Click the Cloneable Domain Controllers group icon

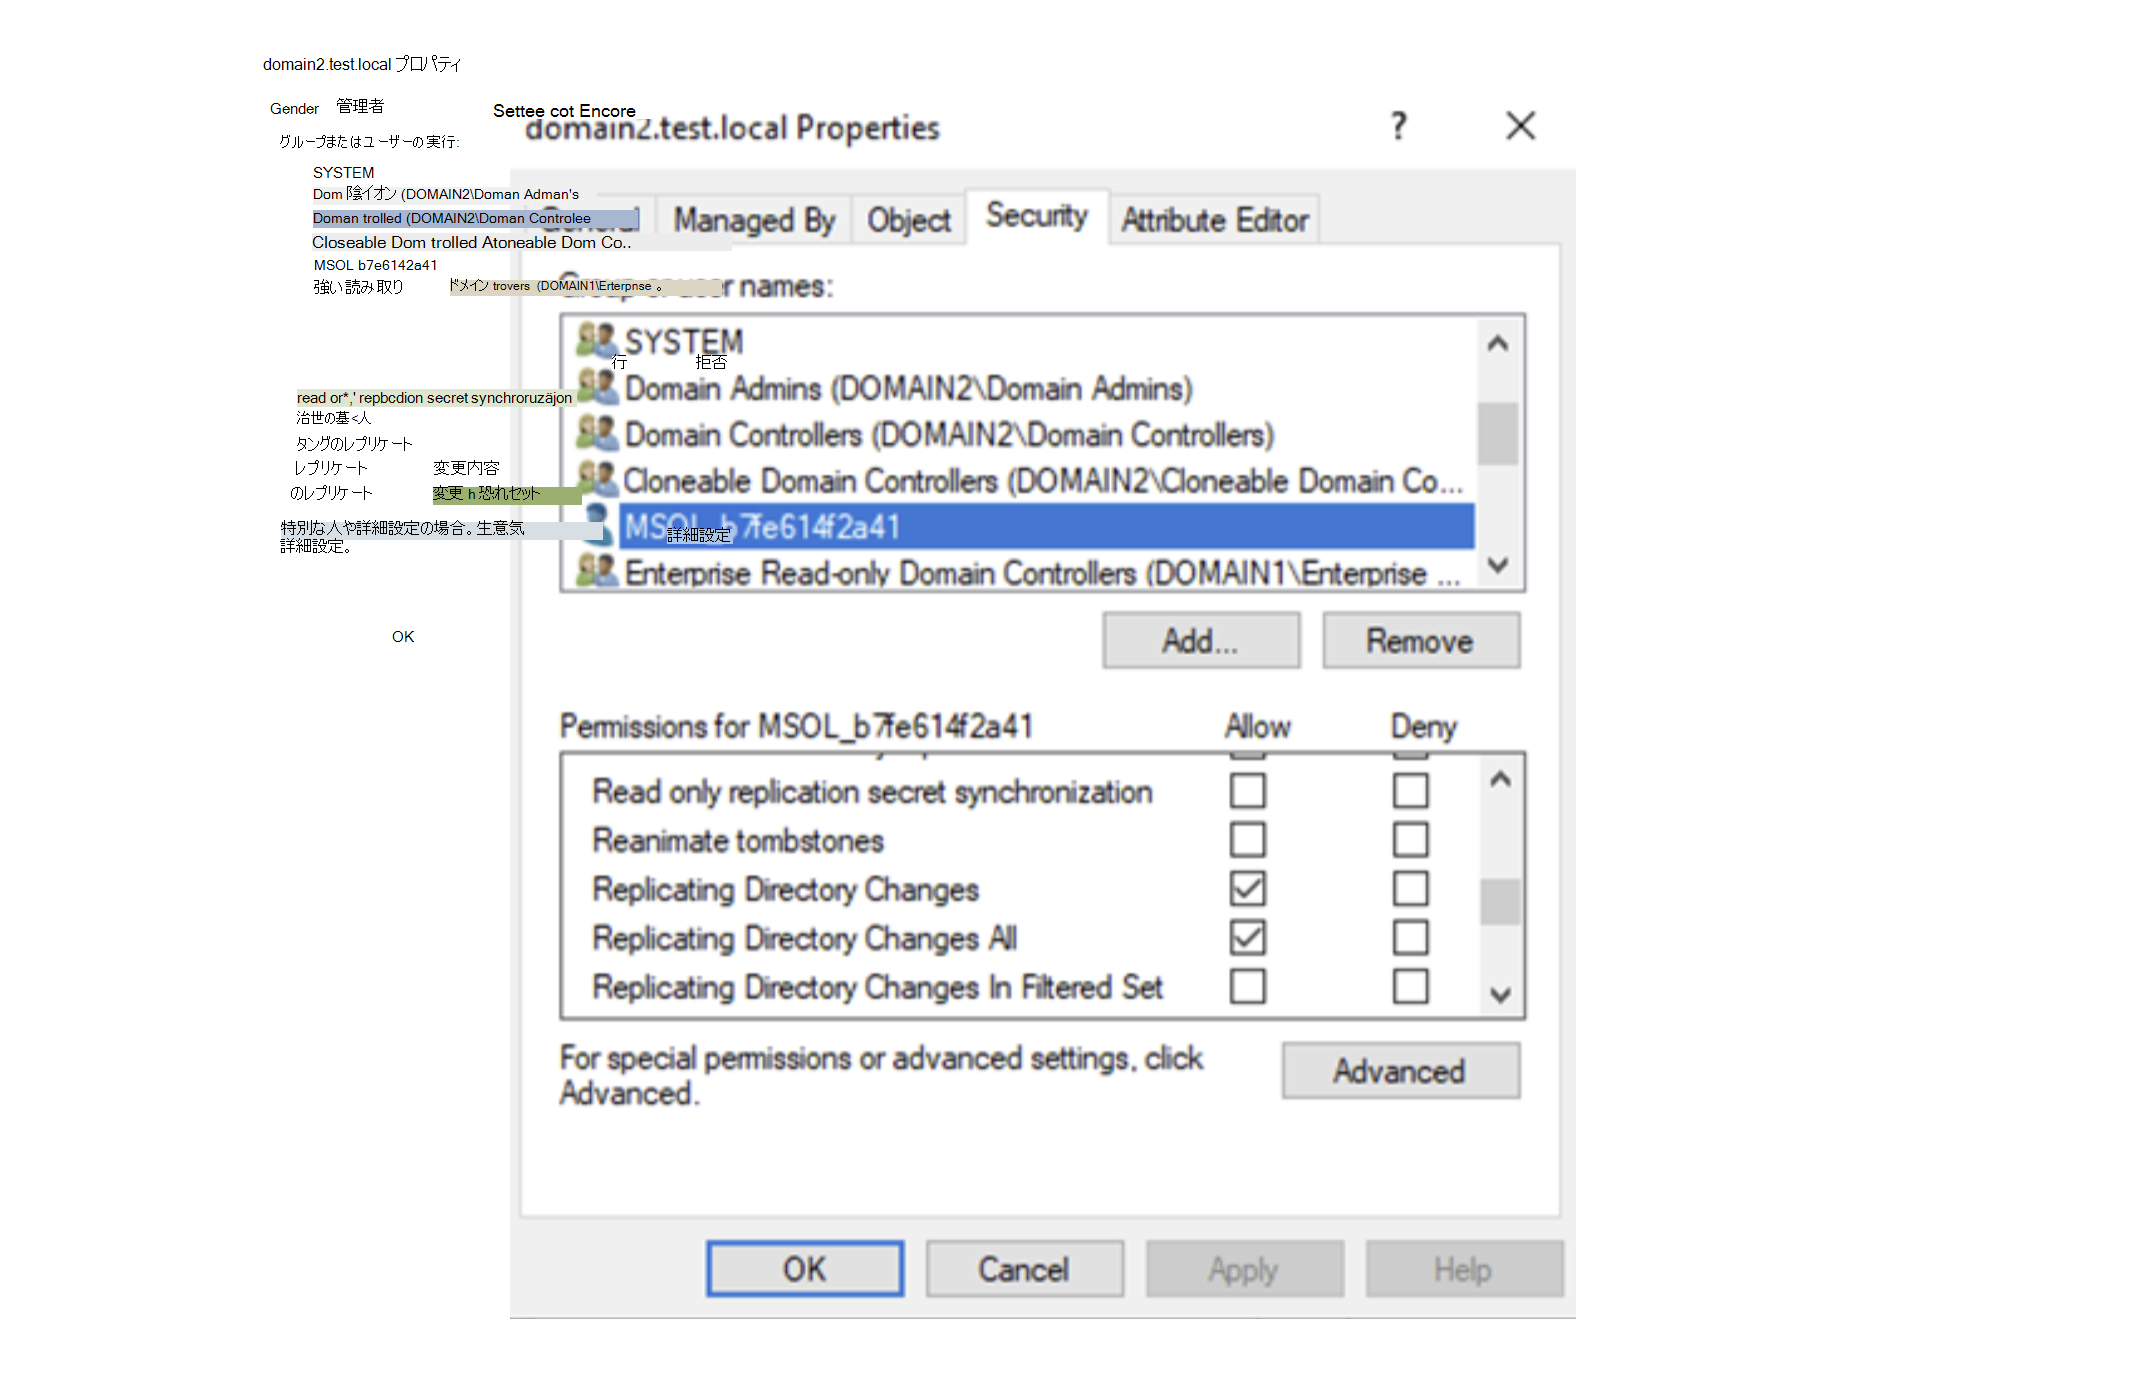pyautogui.click(x=598, y=479)
